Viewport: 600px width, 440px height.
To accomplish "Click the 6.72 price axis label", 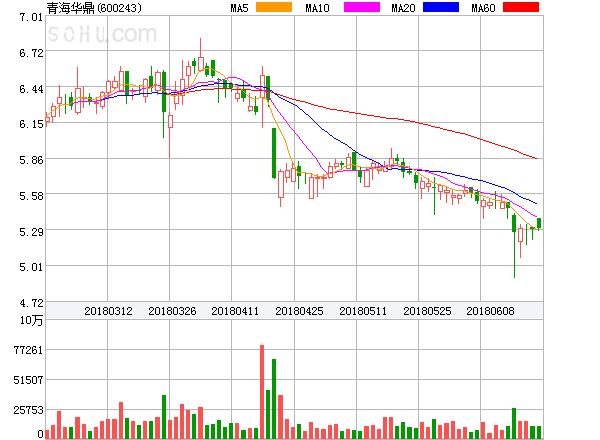I will click(31, 53).
